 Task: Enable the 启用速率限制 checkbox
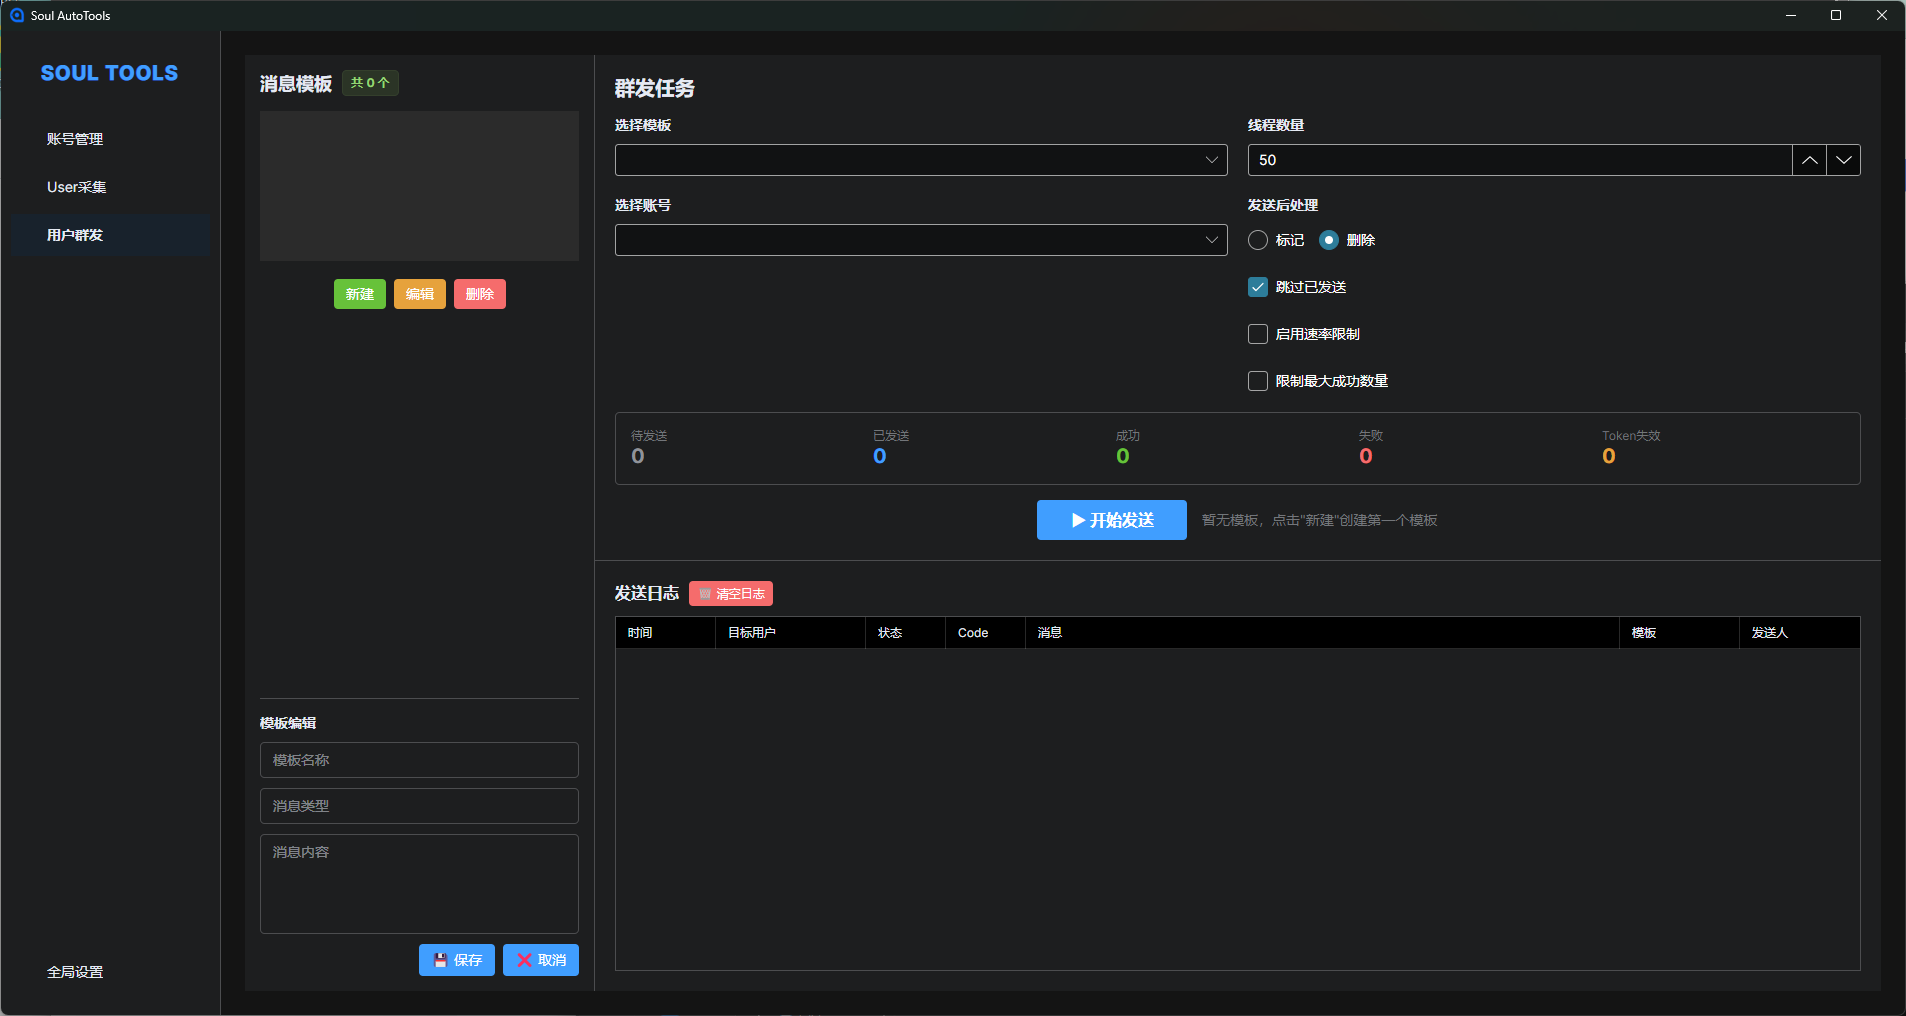[1258, 334]
